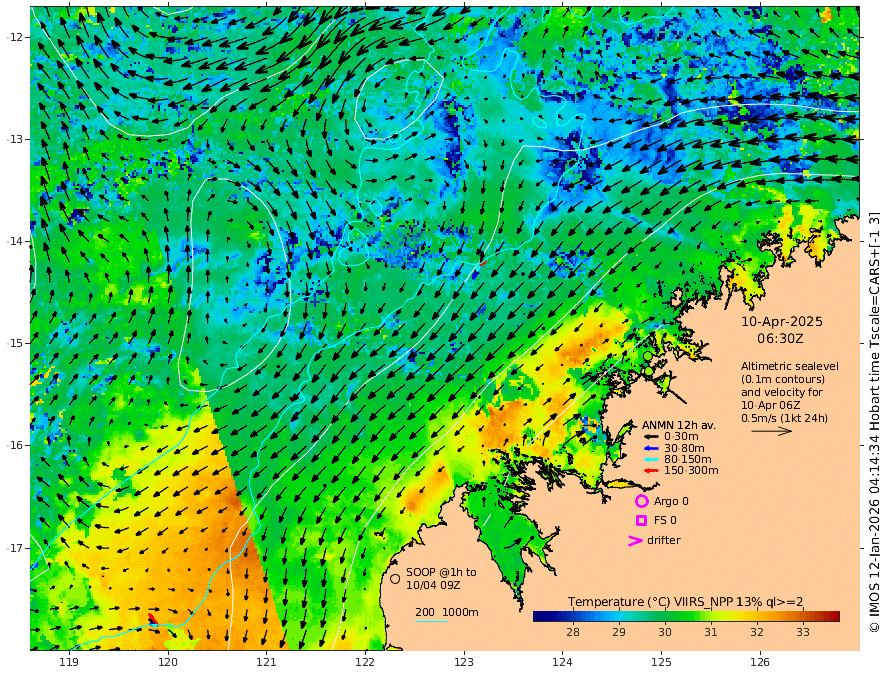Click colorbar tick label 30
The width and height of the screenshot is (880, 680).
coord(664,632)
